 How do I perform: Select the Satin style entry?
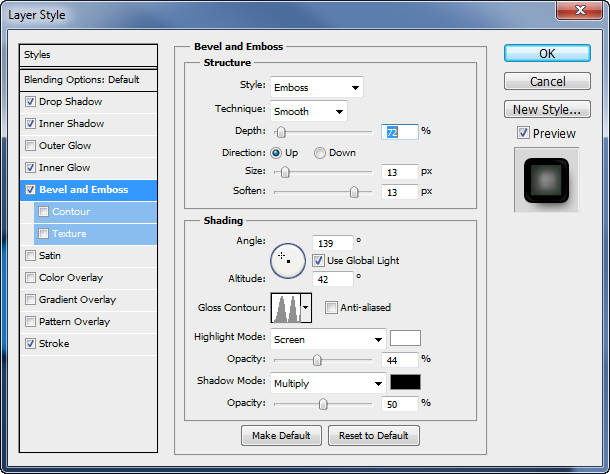pos(88,256)
